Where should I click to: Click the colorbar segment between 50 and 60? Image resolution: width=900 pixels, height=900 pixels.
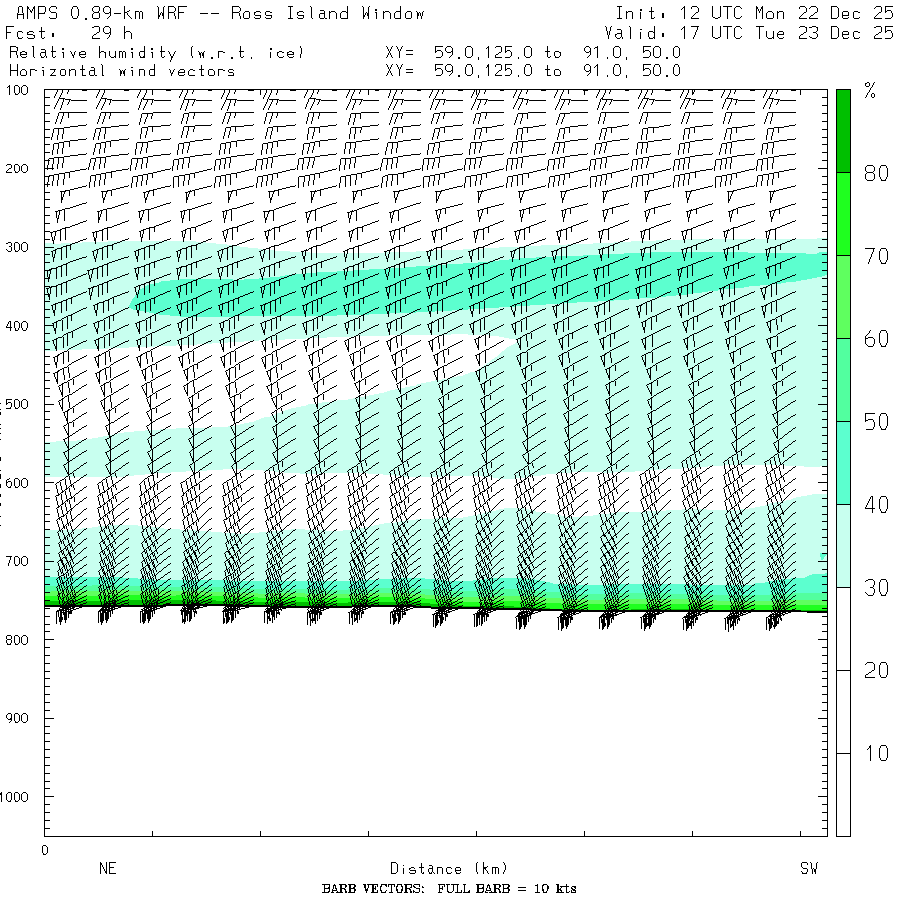tap(843, 379)
